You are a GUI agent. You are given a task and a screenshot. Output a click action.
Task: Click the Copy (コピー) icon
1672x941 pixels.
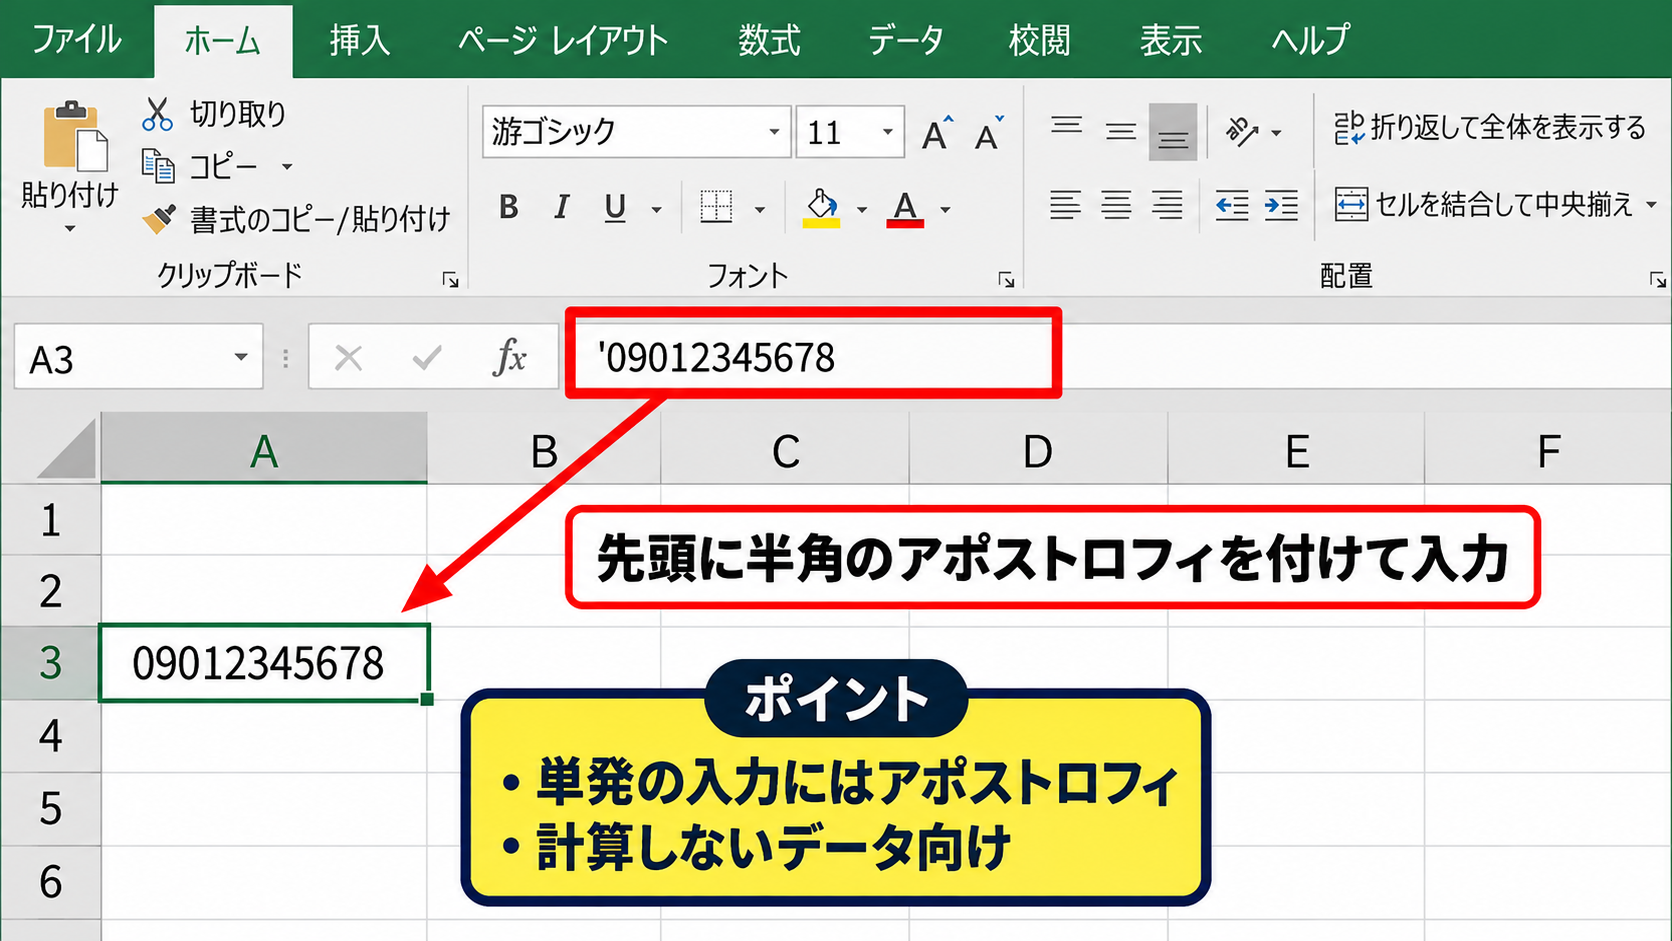158,166
